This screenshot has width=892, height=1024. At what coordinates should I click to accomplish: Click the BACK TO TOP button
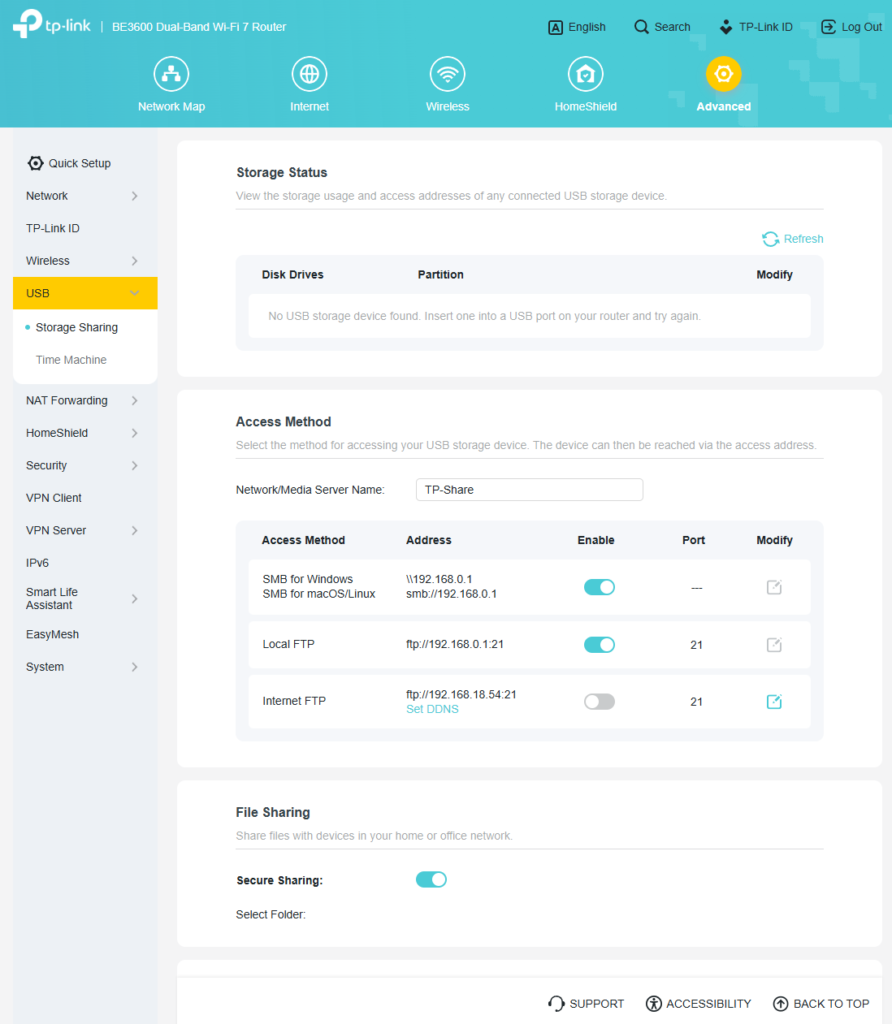click(821, 1003)
